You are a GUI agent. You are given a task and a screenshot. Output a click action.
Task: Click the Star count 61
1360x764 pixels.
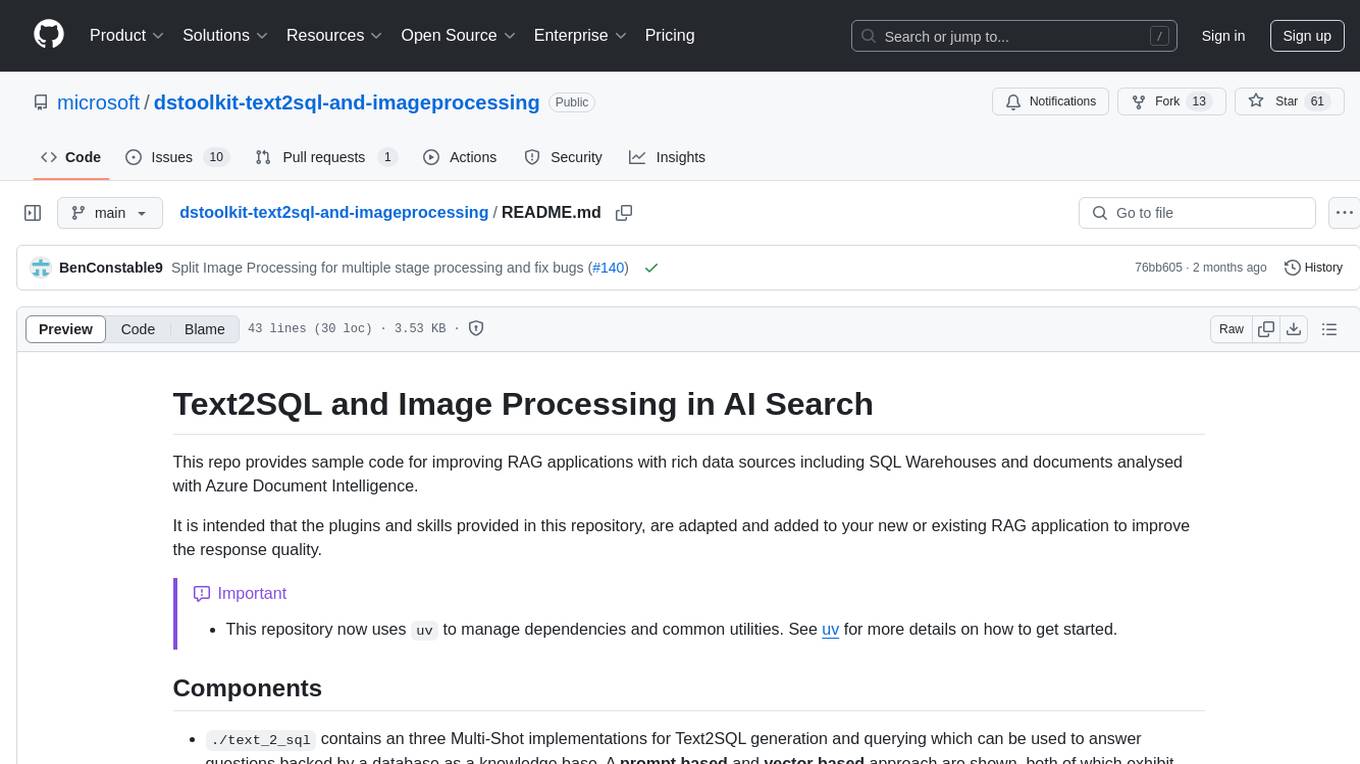[1317, 102]
